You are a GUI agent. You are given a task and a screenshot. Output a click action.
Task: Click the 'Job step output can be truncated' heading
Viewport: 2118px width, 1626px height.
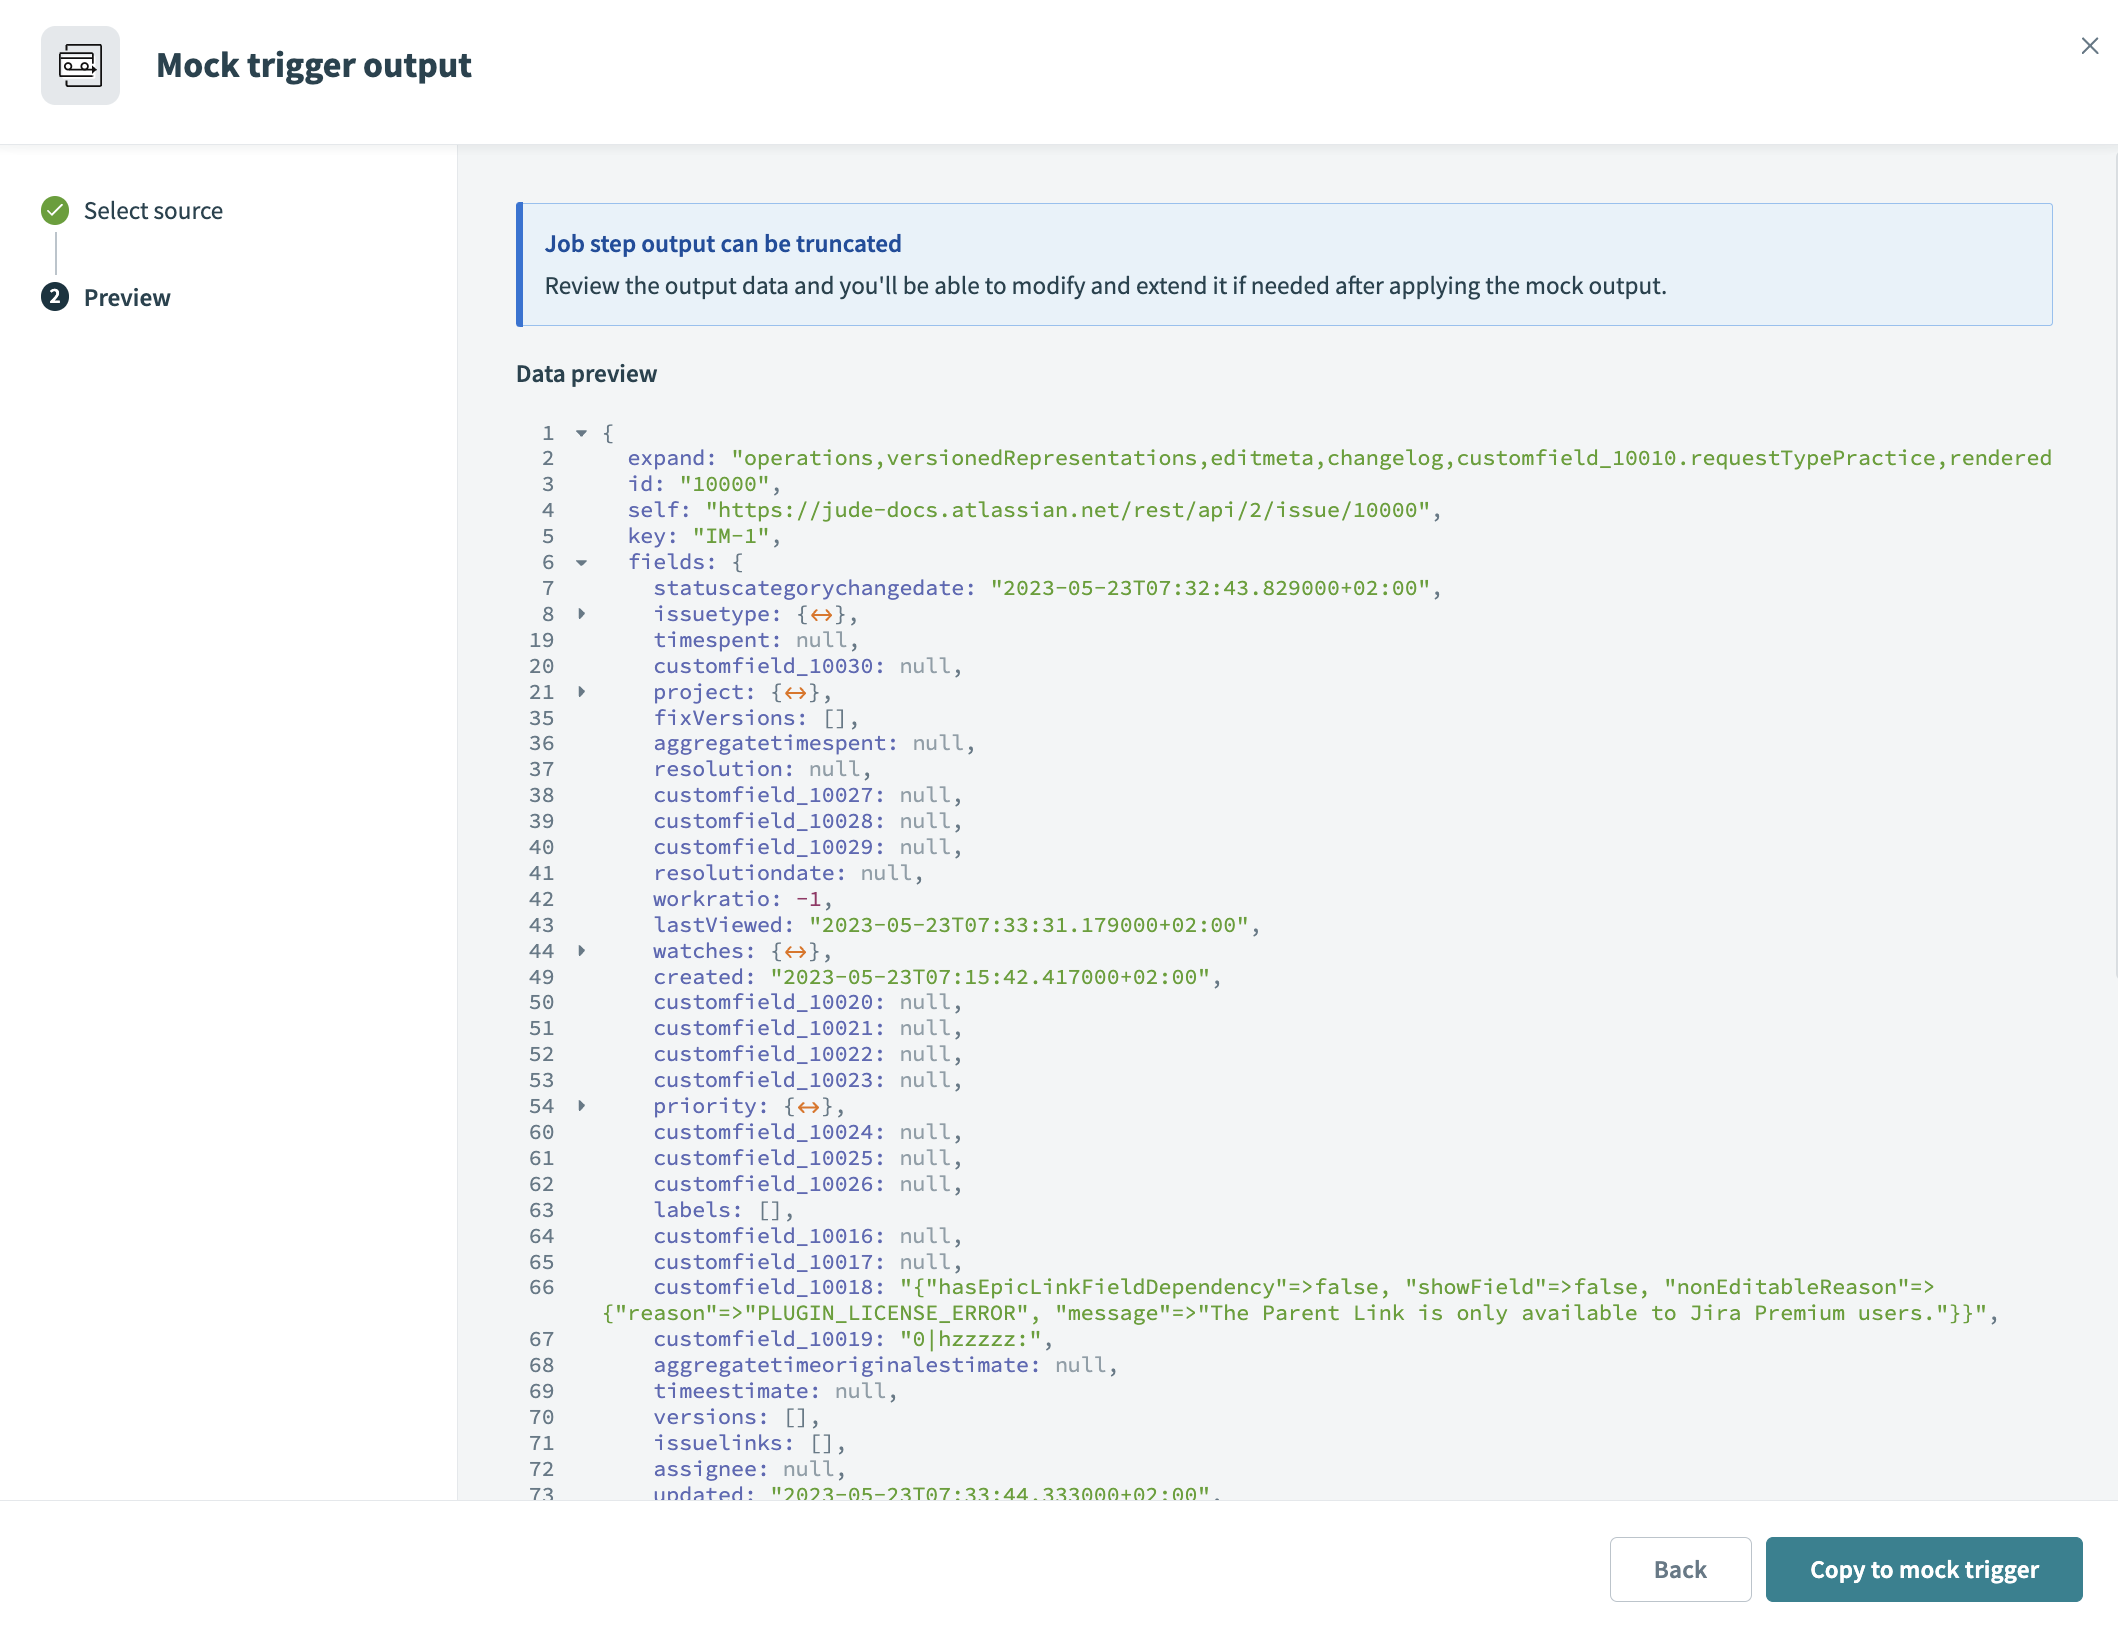coord(723,244)
